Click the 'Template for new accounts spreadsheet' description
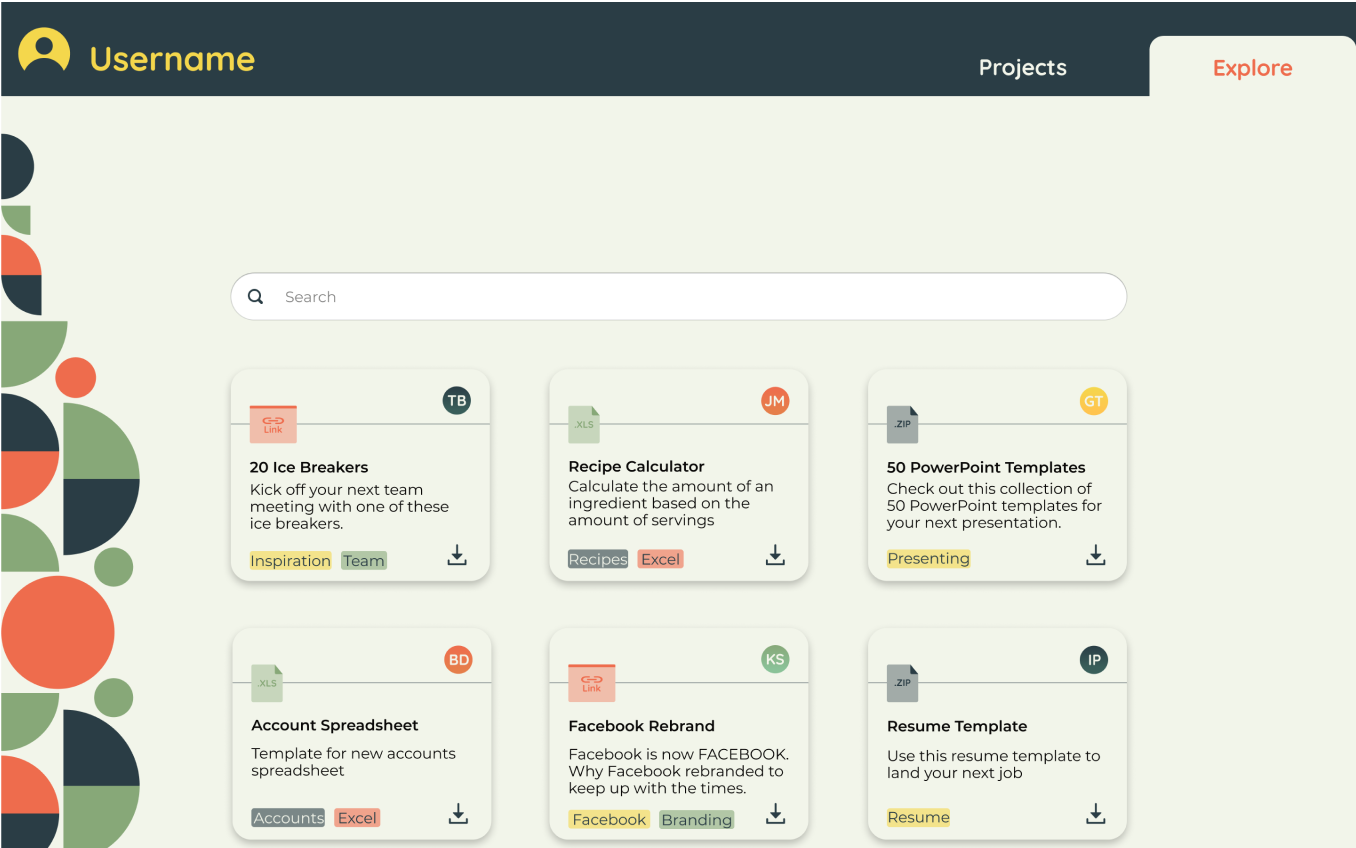Viewport: 1356px width, 848px height. coord(353,762)
